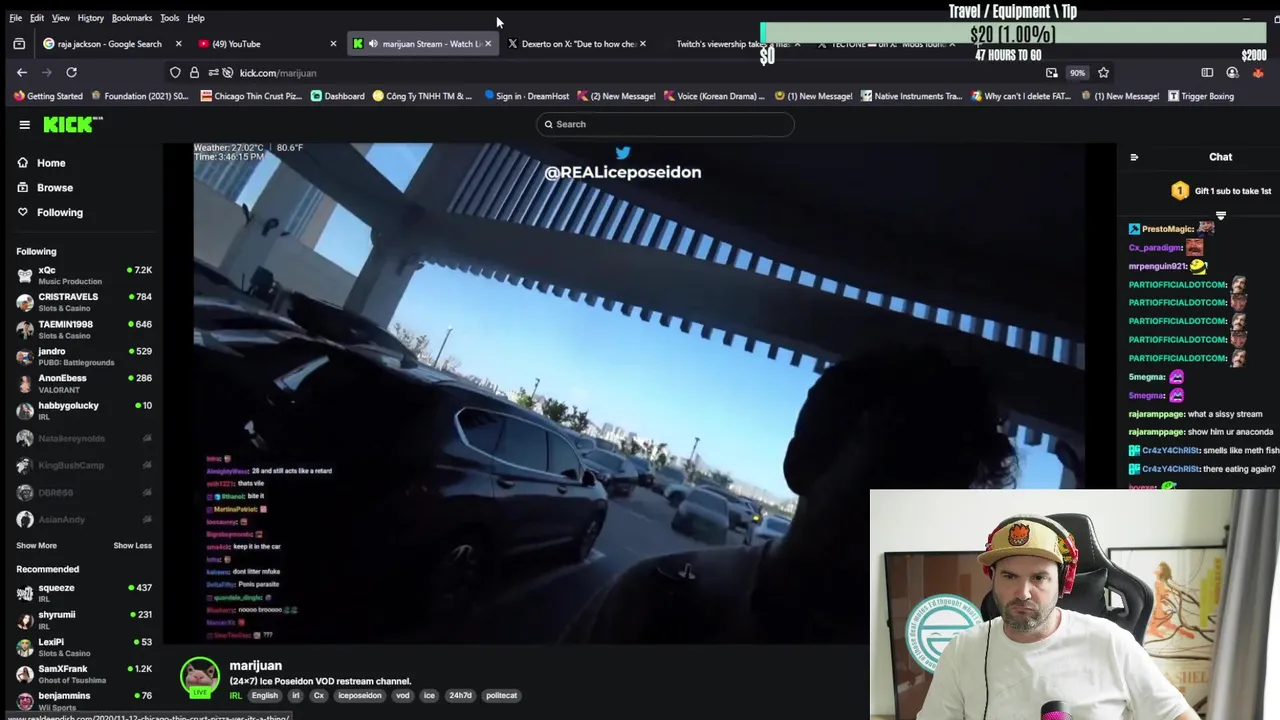Open shyrumil recommended channel
Image resolution: width=1280 pixels, height=720 pixels.
click(84, 619)
